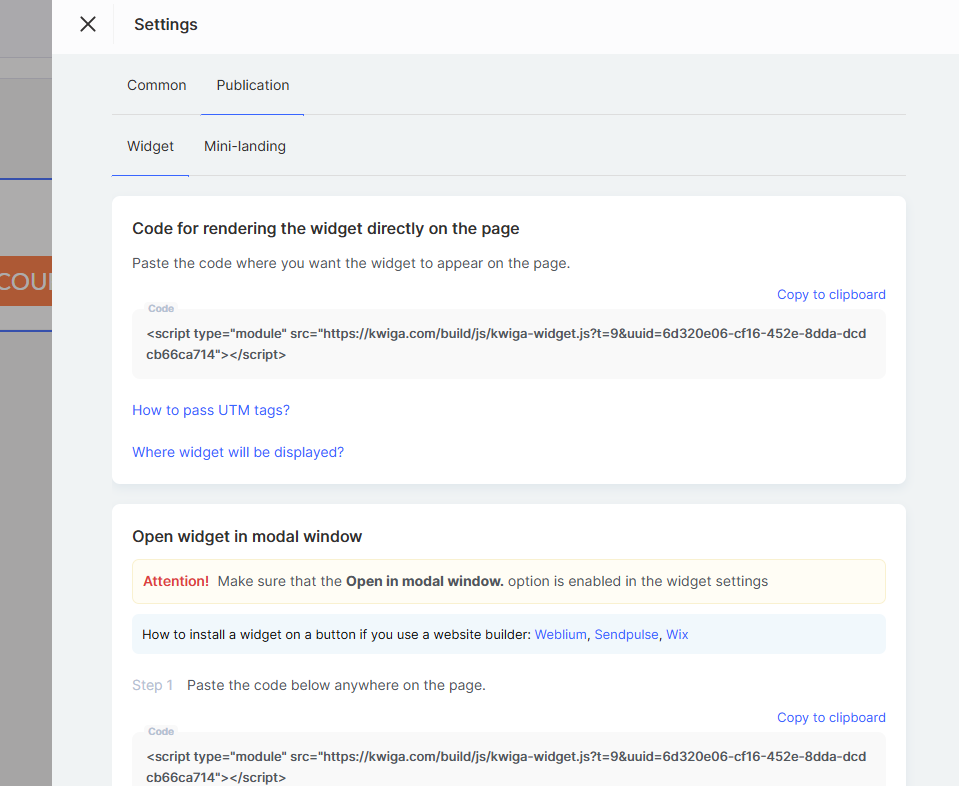Click the 'Open widget in modal window' heading

[x=247, y=537]
